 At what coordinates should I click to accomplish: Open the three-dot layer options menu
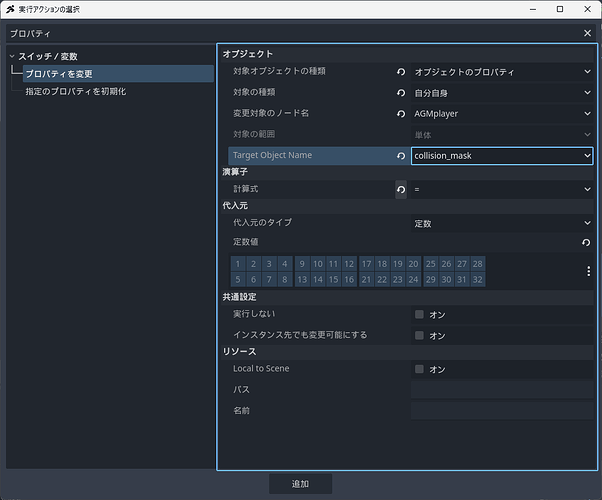(x=589, y=271)
